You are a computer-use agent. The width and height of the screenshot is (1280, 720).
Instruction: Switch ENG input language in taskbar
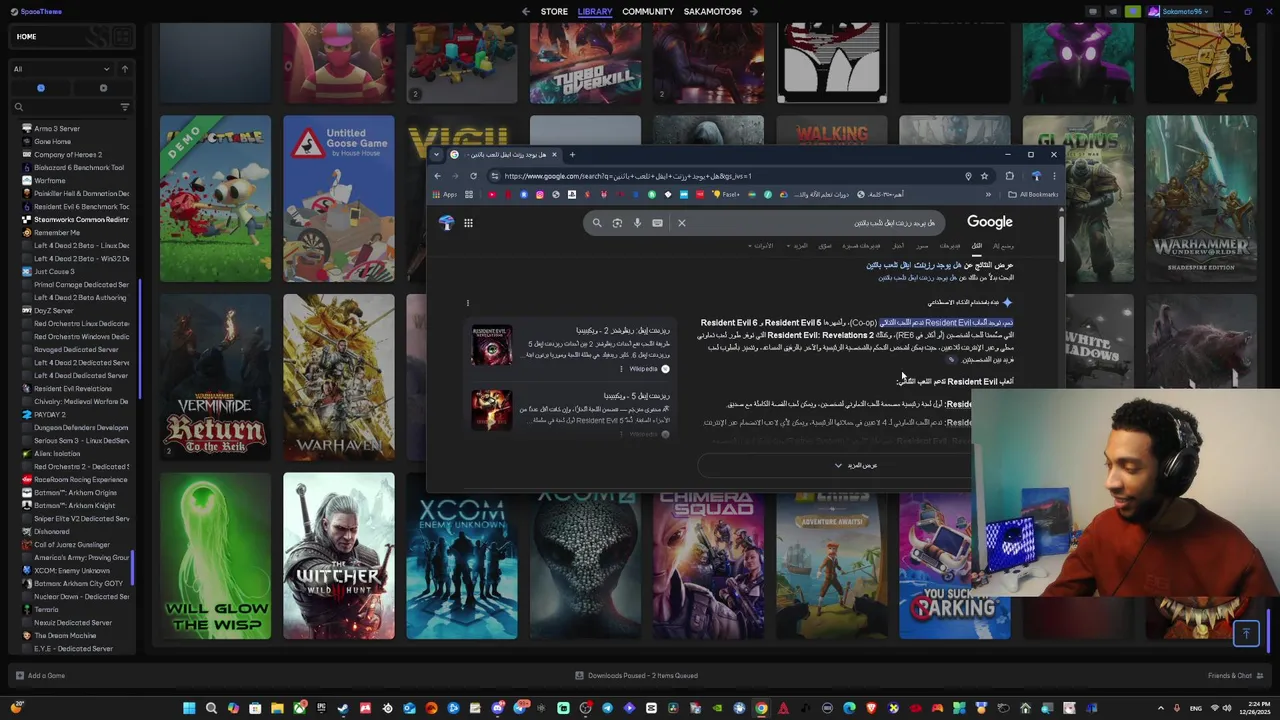click(x=1198, y=708)
